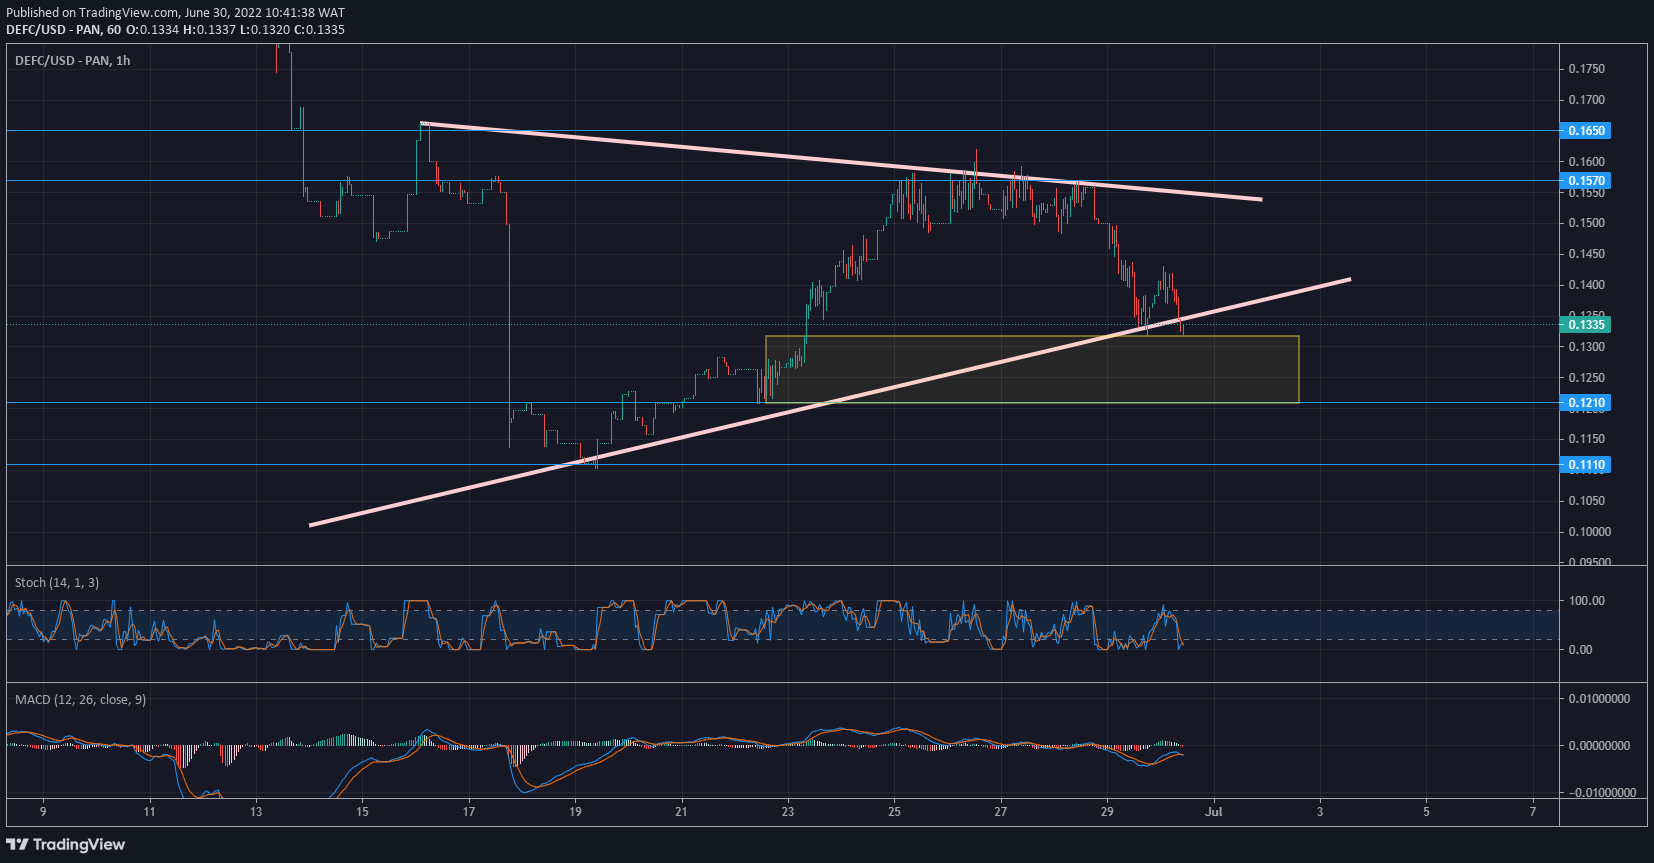The width and height of the screenshot is (1654, 863).
Task: Click the Jul label on time axis
Action: [1213, 812]
